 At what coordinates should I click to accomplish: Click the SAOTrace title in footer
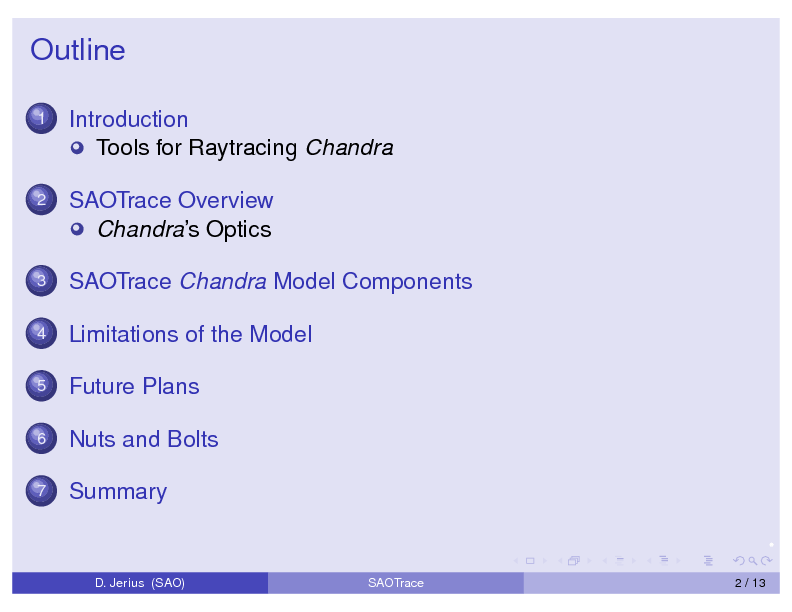(x=395, y=583)
